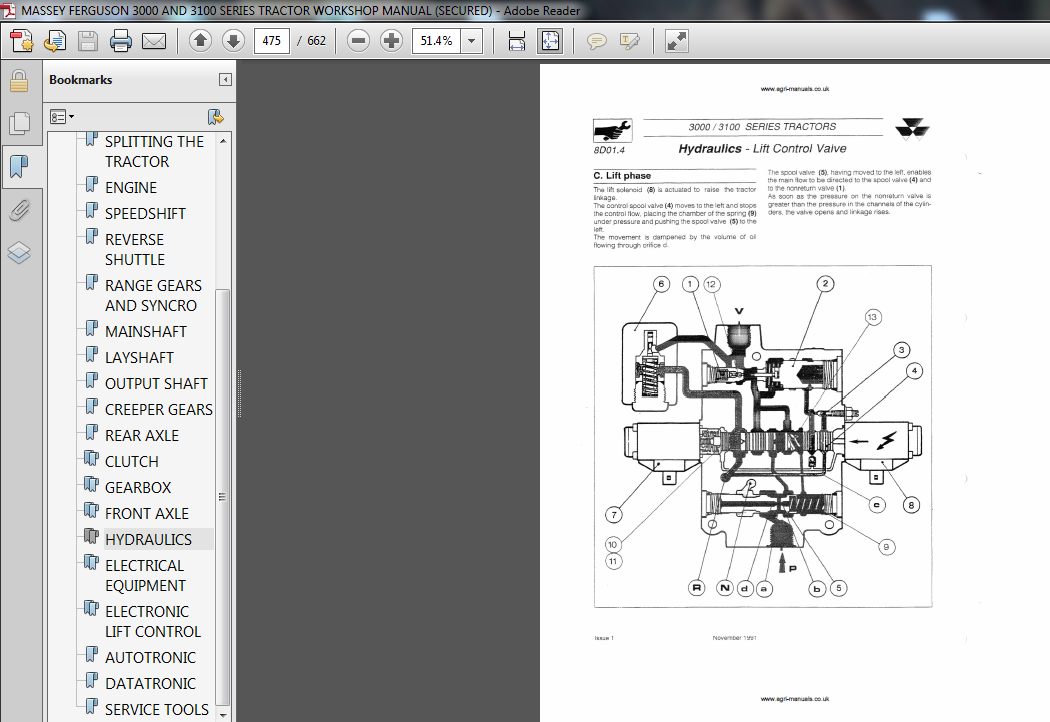The width and height of the screenshot is (1050, 722).
Task: Click the www.agri-manuals.co.uk link at page top
Action: (795, 89)
